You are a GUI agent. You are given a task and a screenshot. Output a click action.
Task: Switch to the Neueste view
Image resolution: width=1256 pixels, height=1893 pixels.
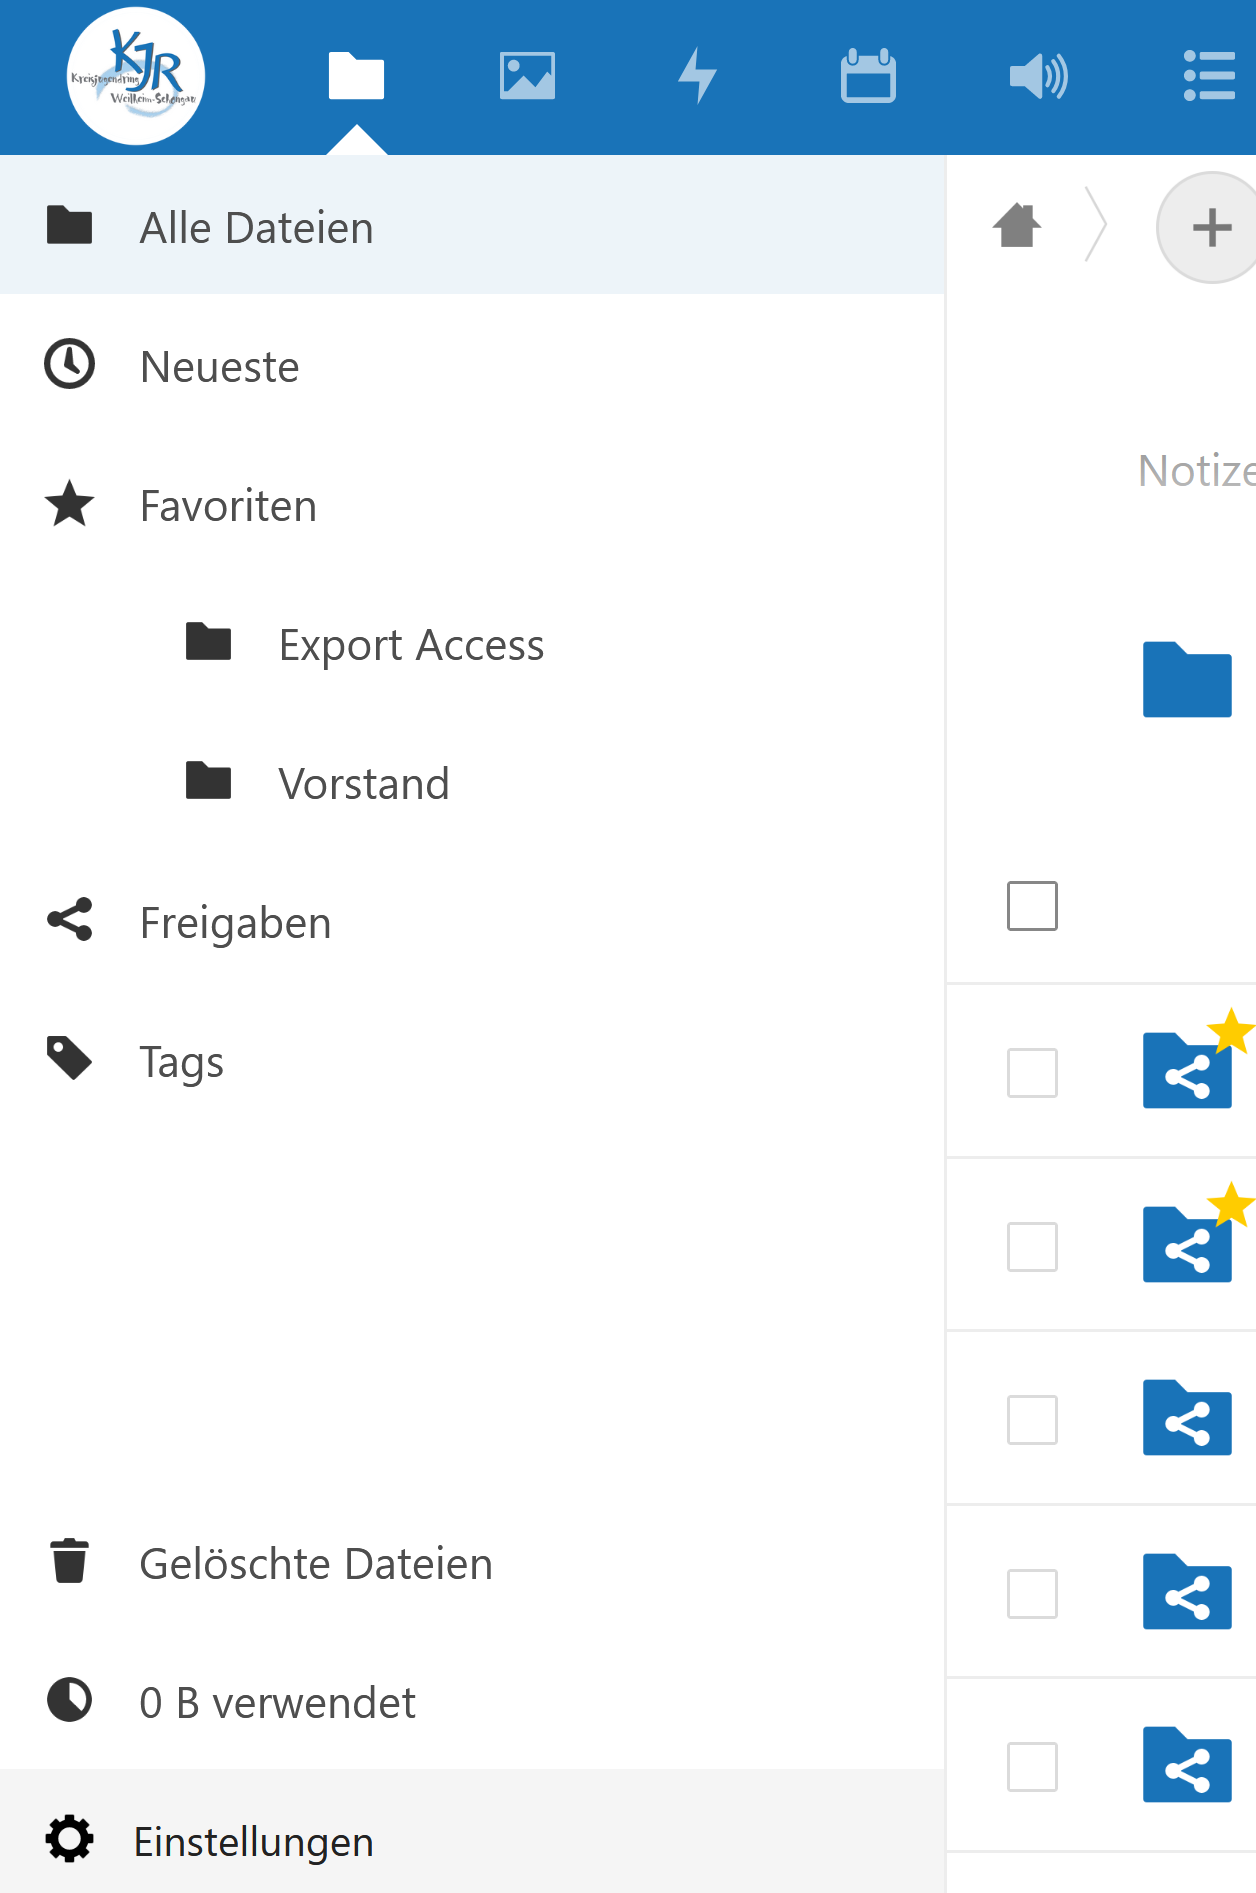point(220,367)
